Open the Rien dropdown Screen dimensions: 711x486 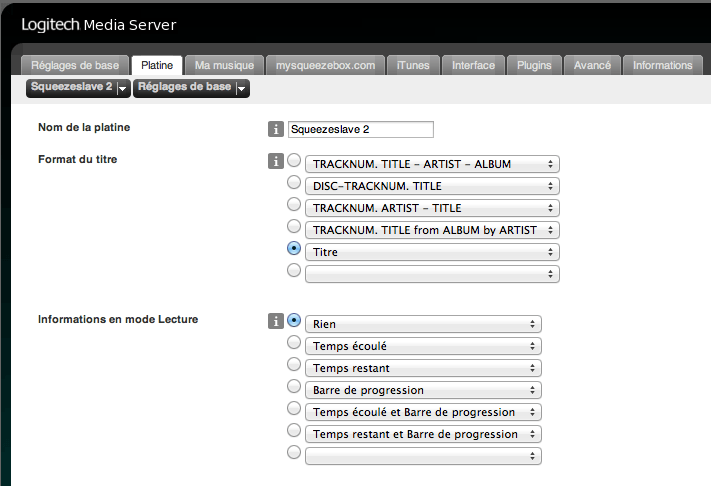click(423, 324)
